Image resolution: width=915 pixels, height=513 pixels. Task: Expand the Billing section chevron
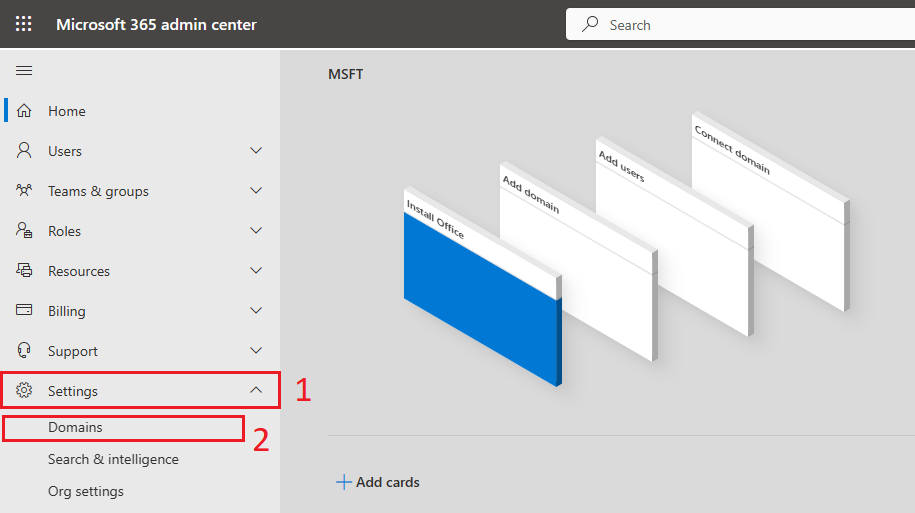pos(256,310)
